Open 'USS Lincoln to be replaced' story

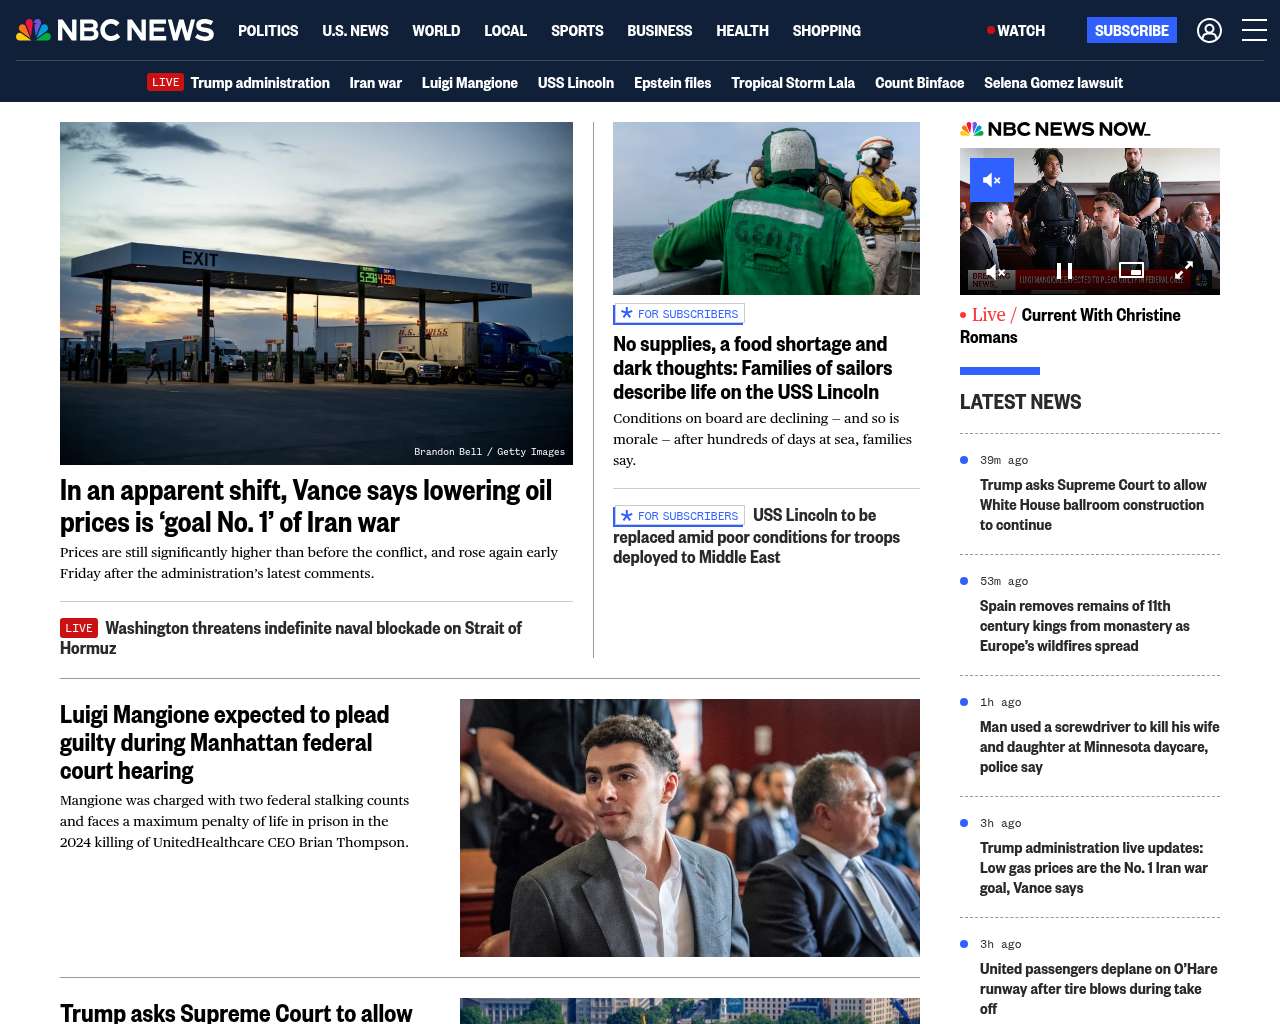pyautogui.click(x=756, y=536)
